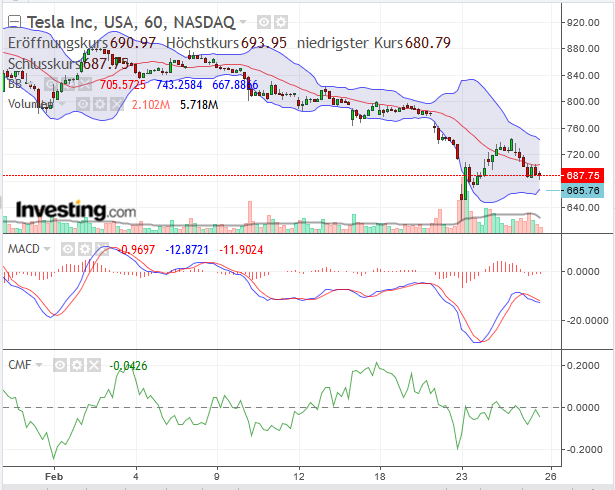Open the Volumen indicator dropdown arrow

62,104
